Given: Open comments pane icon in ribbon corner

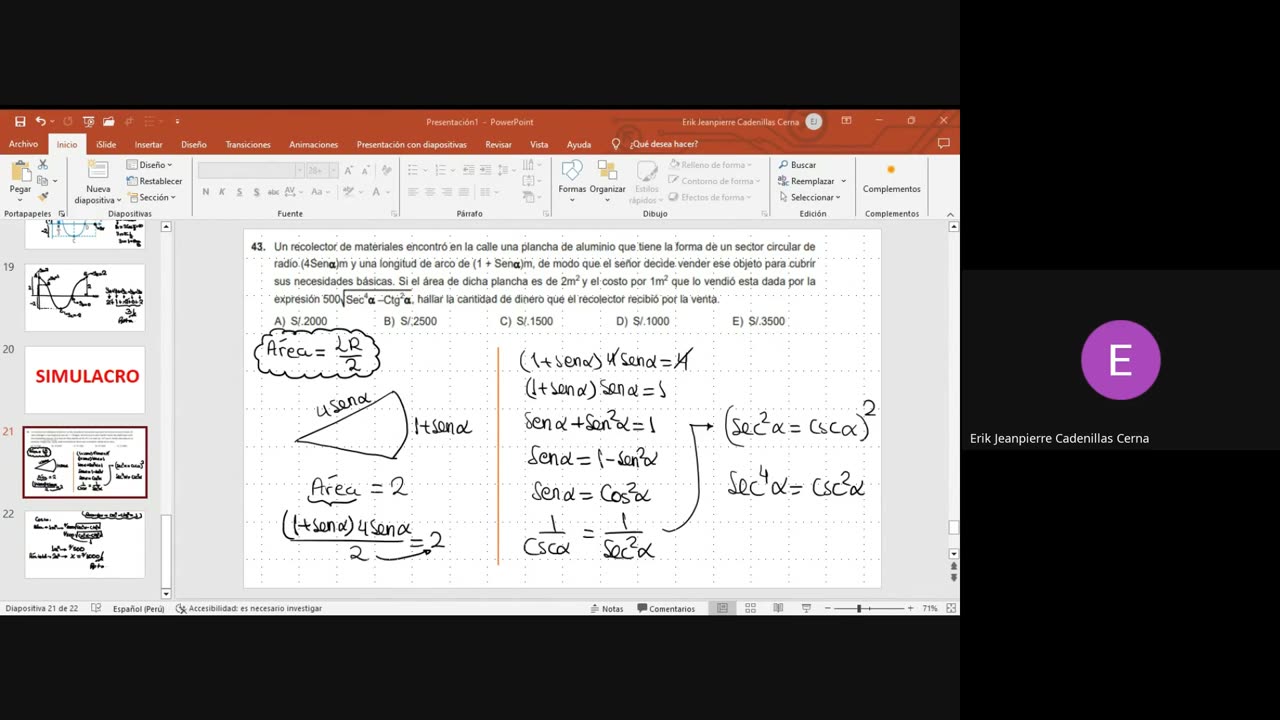Looking at the screenshot, I should point(943,144).
